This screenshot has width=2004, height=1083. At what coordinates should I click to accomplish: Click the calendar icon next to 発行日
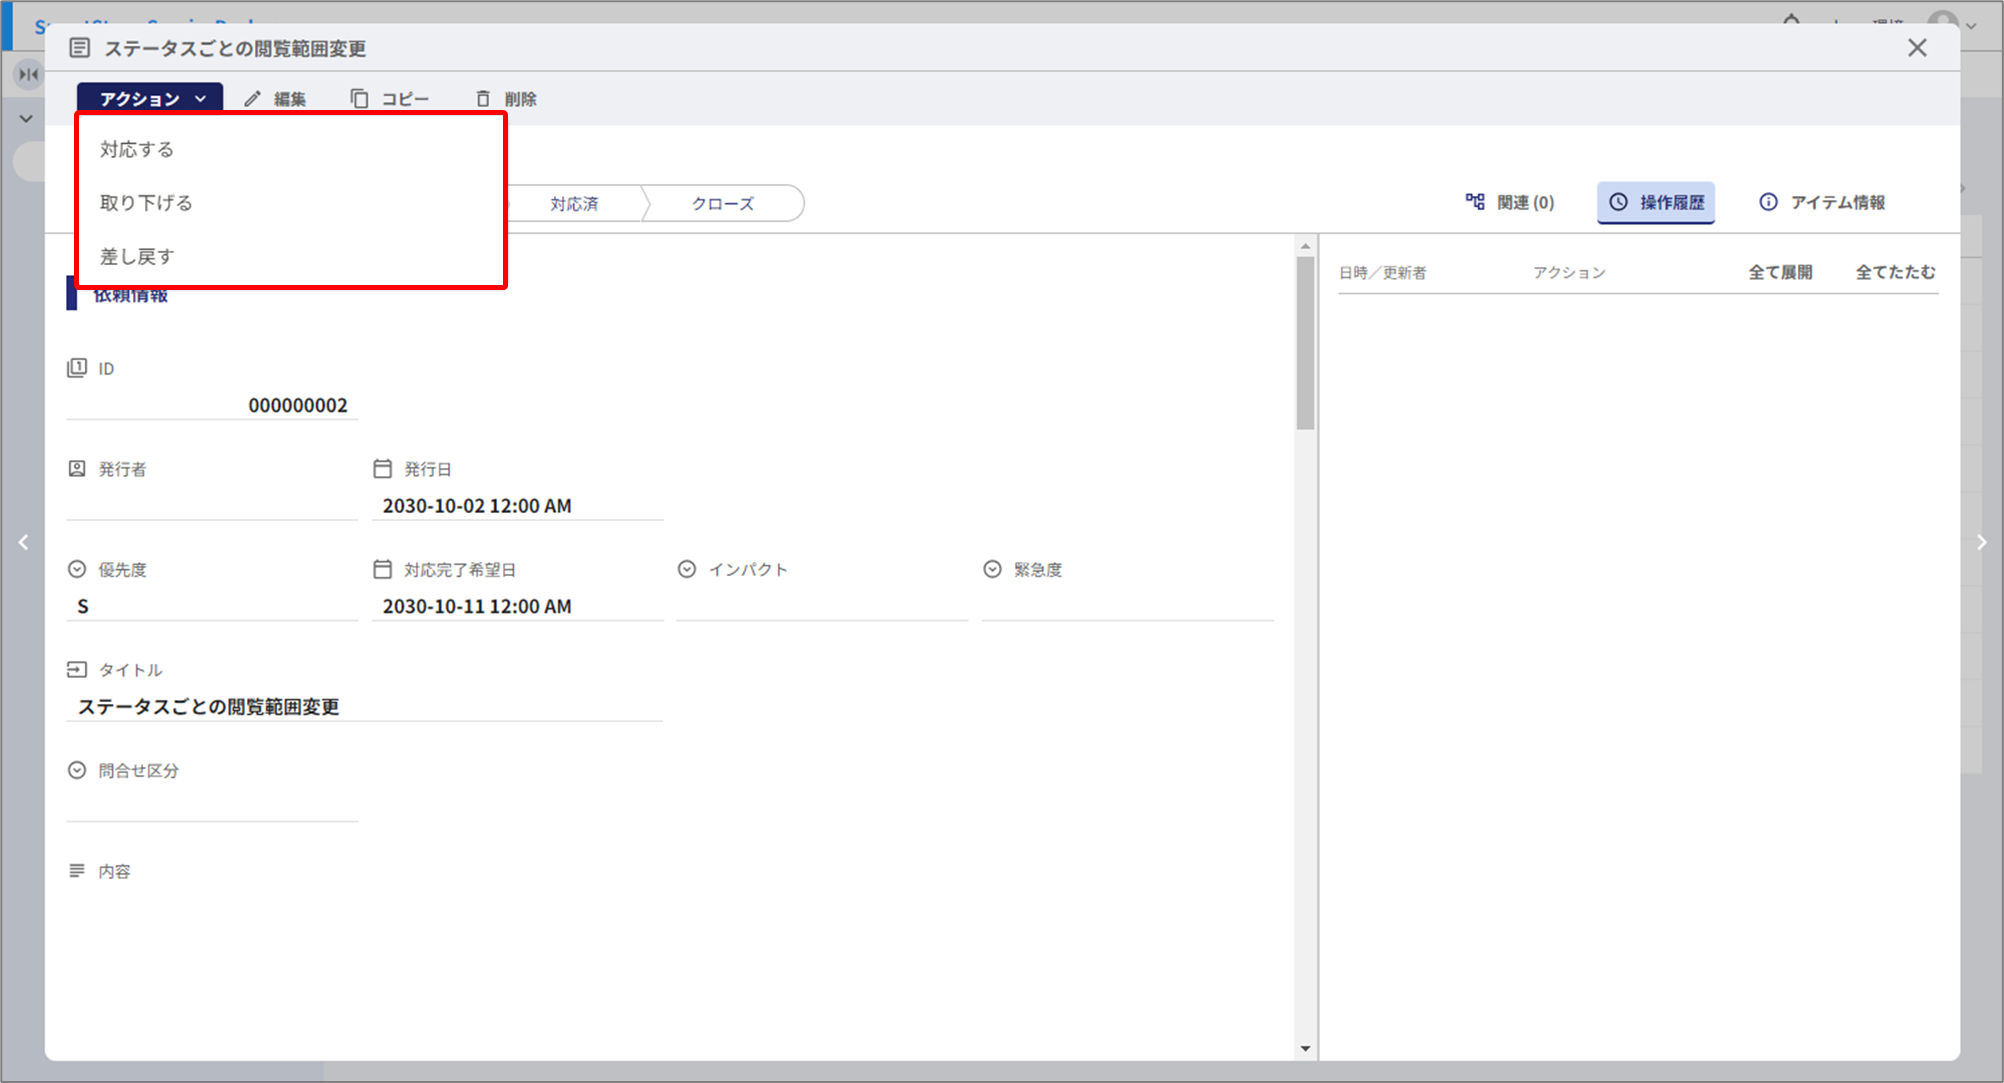pos(382,468)
